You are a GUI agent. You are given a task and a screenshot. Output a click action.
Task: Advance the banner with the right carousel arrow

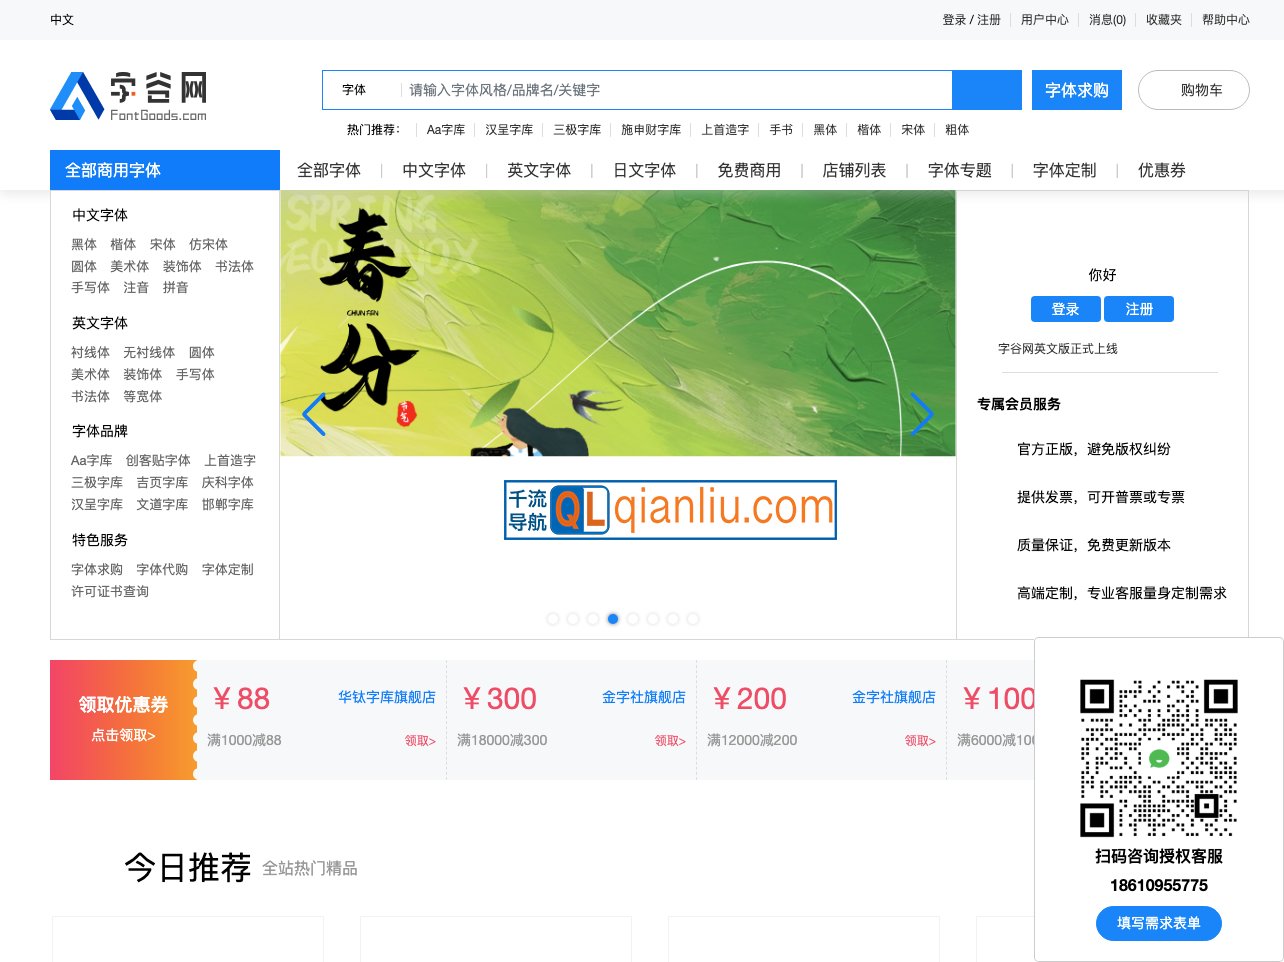(921, 415)
